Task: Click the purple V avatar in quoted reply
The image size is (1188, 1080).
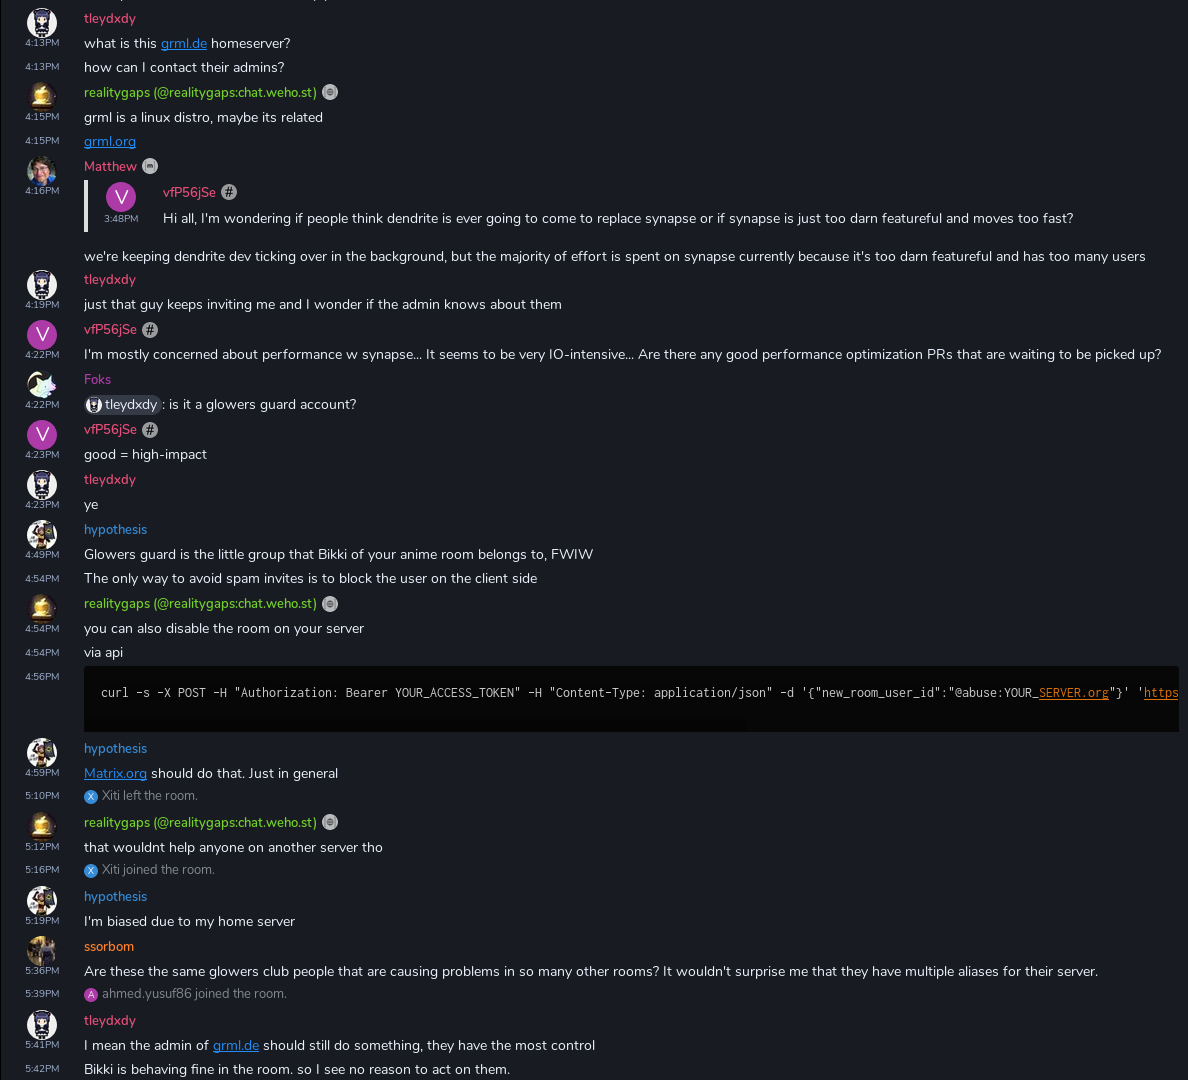Action: click(121, 196)
